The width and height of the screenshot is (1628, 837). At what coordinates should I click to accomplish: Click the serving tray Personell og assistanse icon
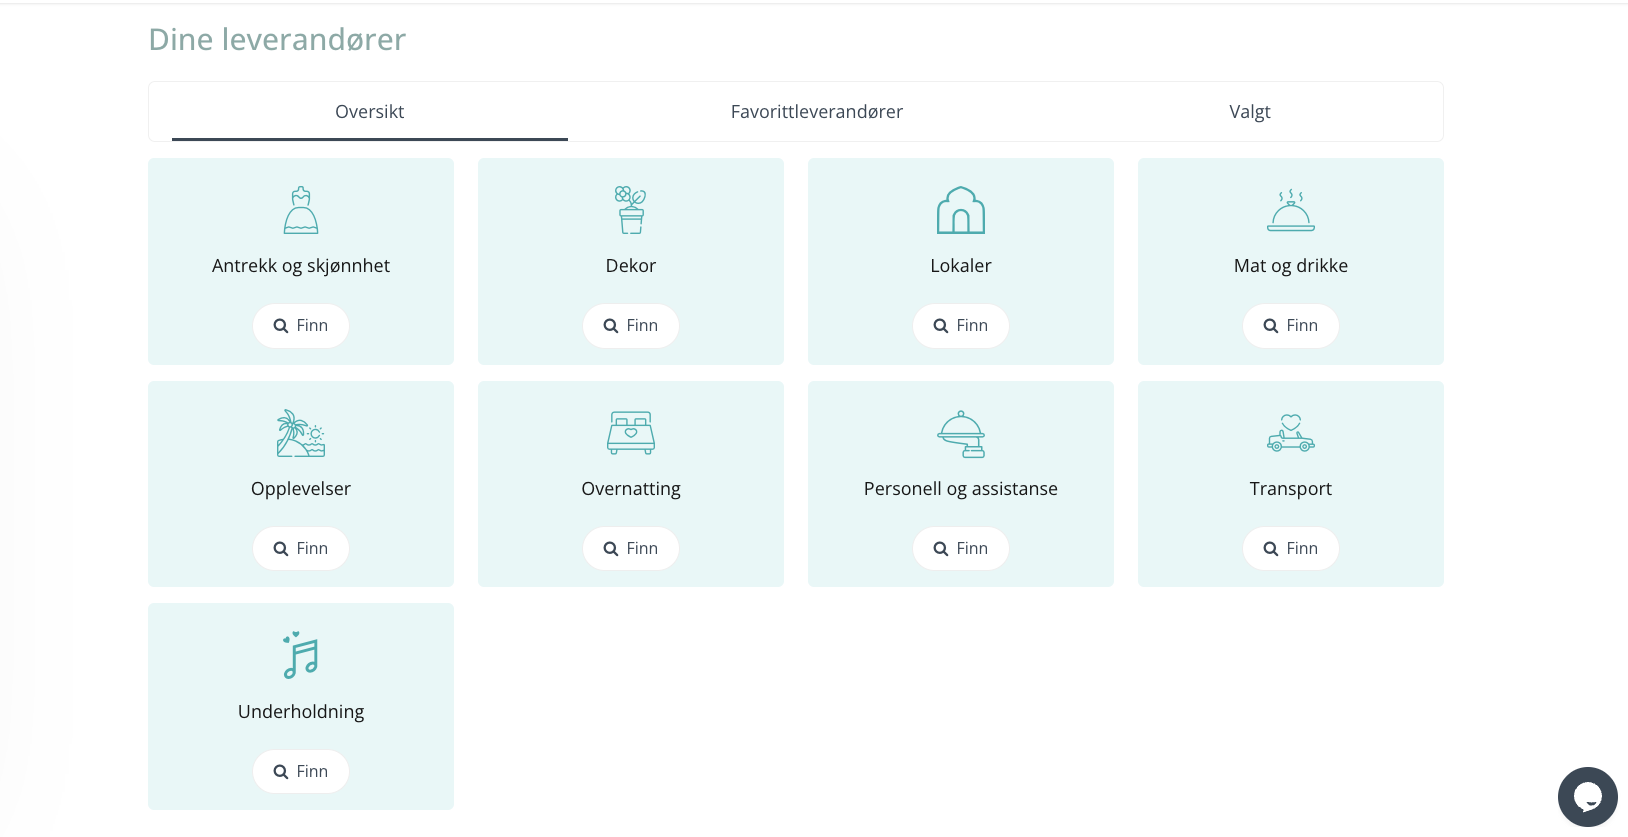[961, 434]
